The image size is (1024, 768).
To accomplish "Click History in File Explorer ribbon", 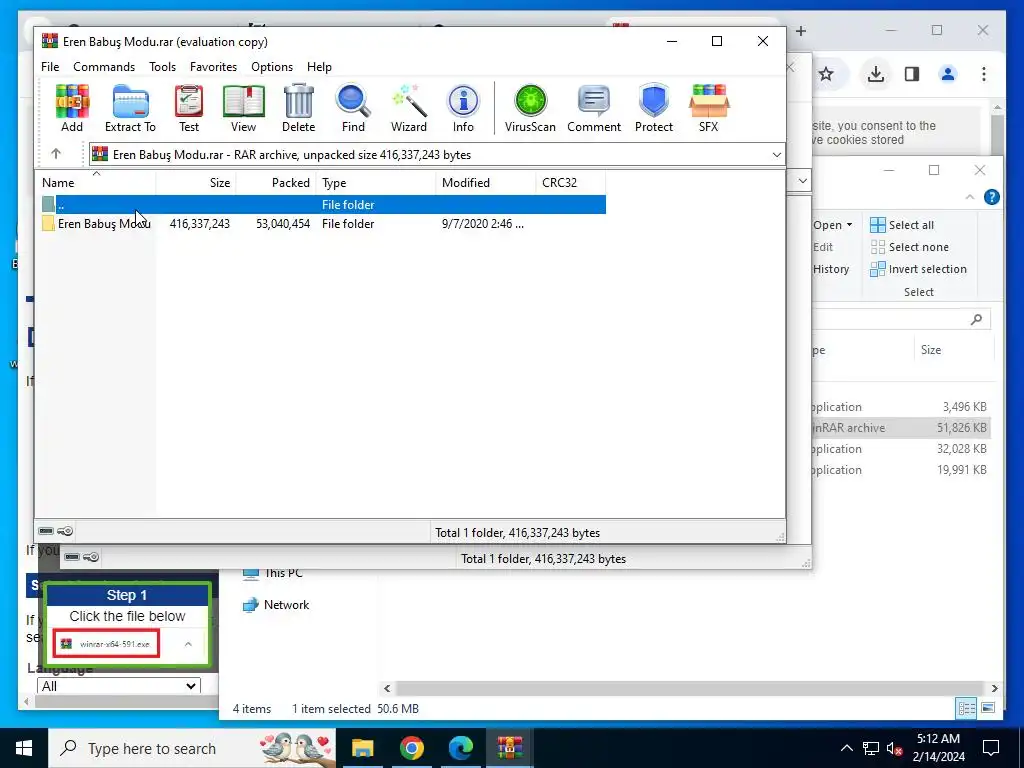I will tap(831, 269).
